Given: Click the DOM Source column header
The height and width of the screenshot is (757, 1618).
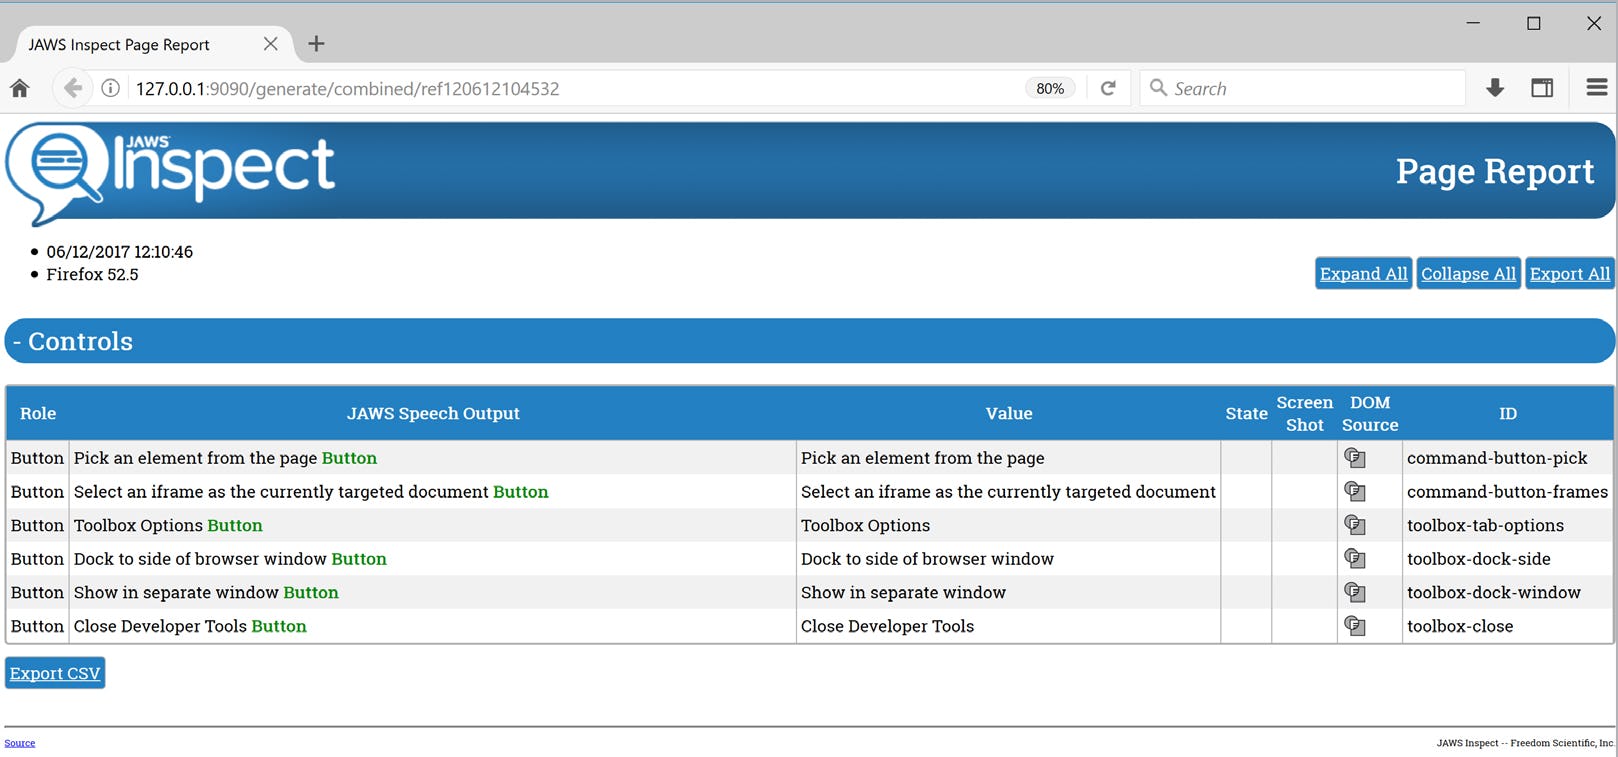Looking at the screenshot, I should (1370, 413).
